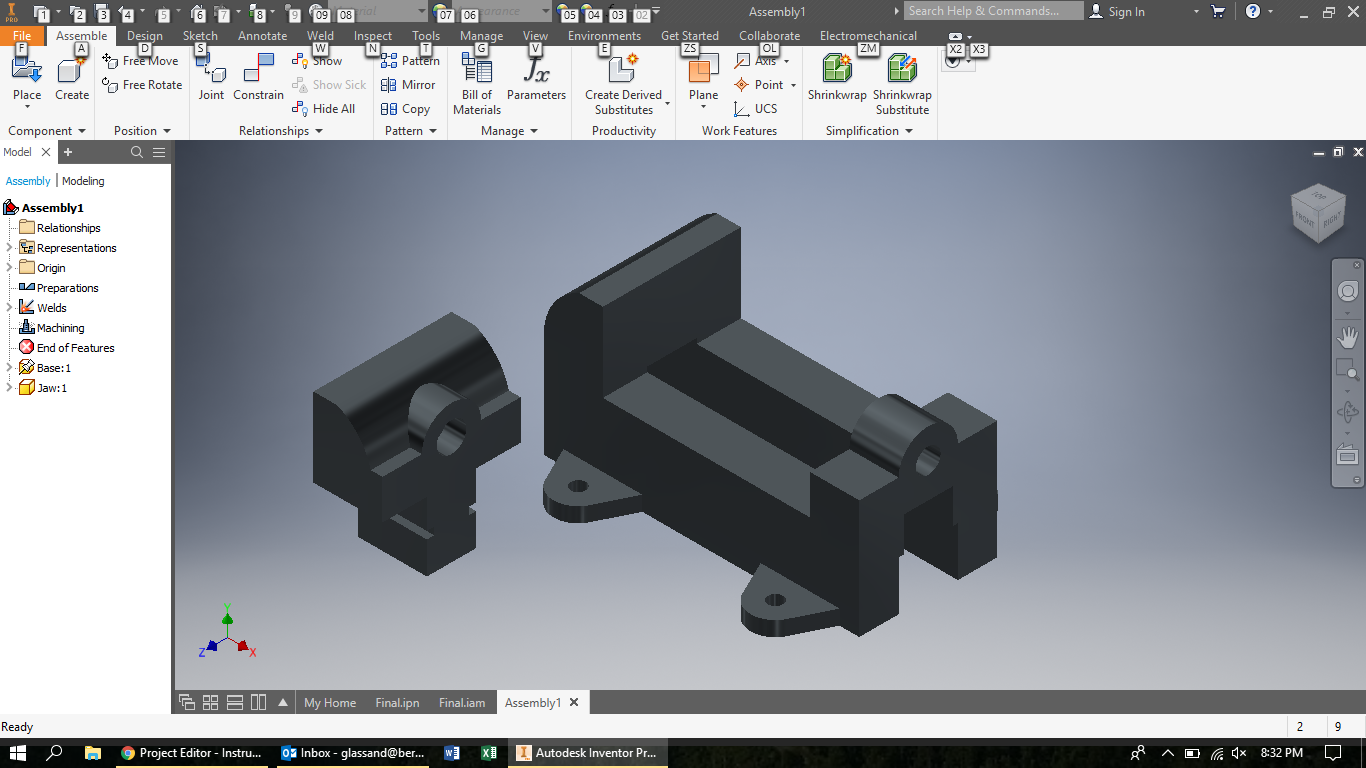Select the Pan hand tool
Image resolution: width=1366 pixels, height=768 pixels.
click(x=1347, y=336)
